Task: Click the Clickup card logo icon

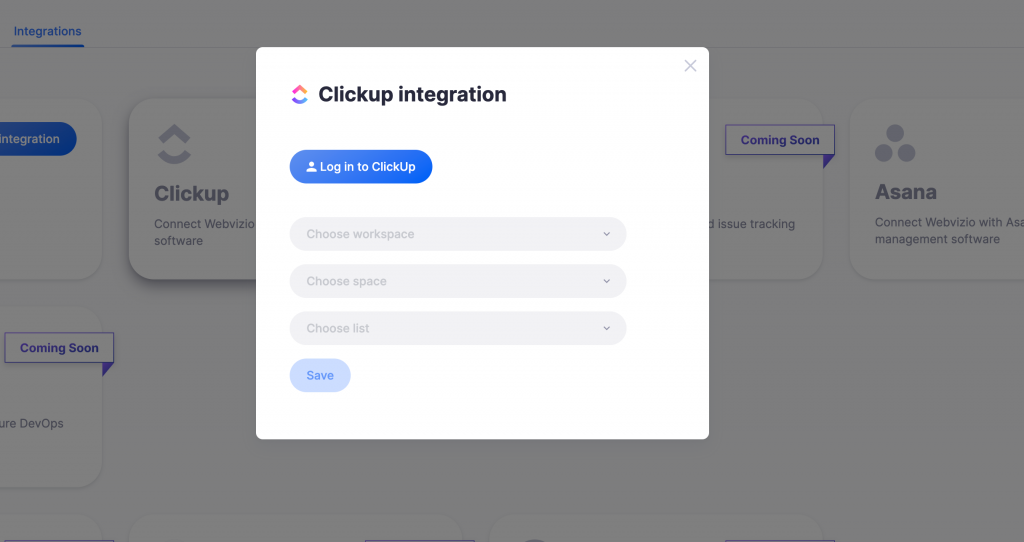Action: click(x=174, y=144)
